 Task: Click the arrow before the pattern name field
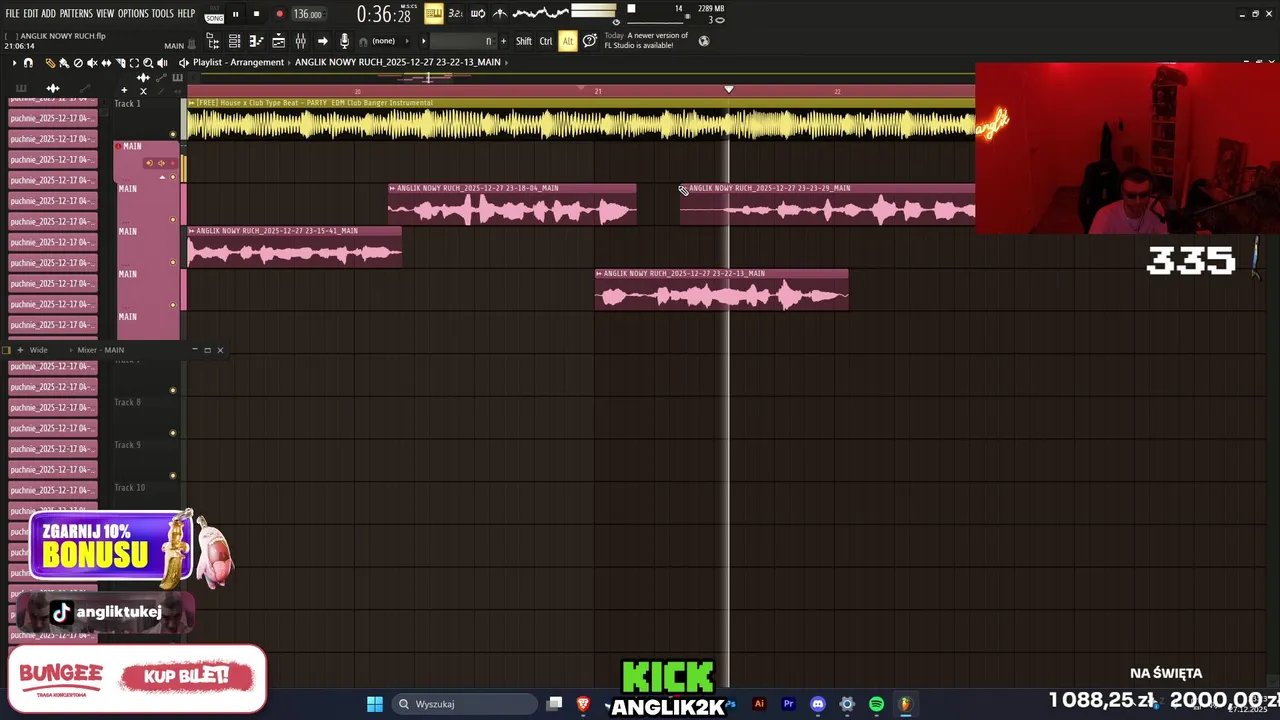424,41
